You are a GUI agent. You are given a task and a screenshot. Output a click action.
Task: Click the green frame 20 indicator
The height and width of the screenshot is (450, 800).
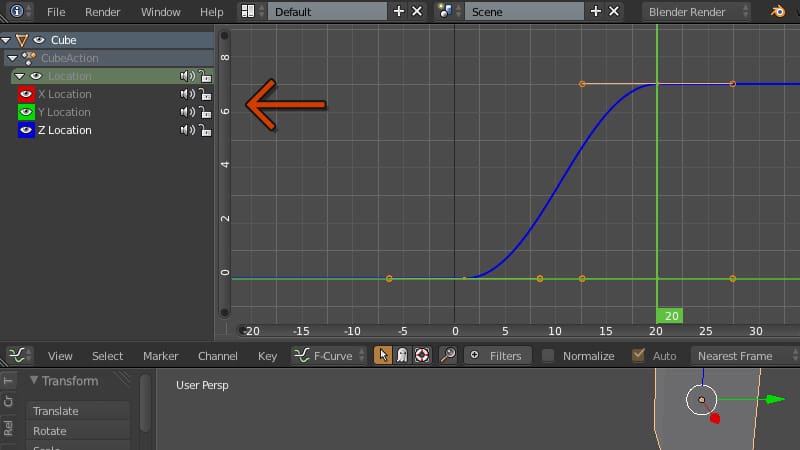tap(669, 316)
